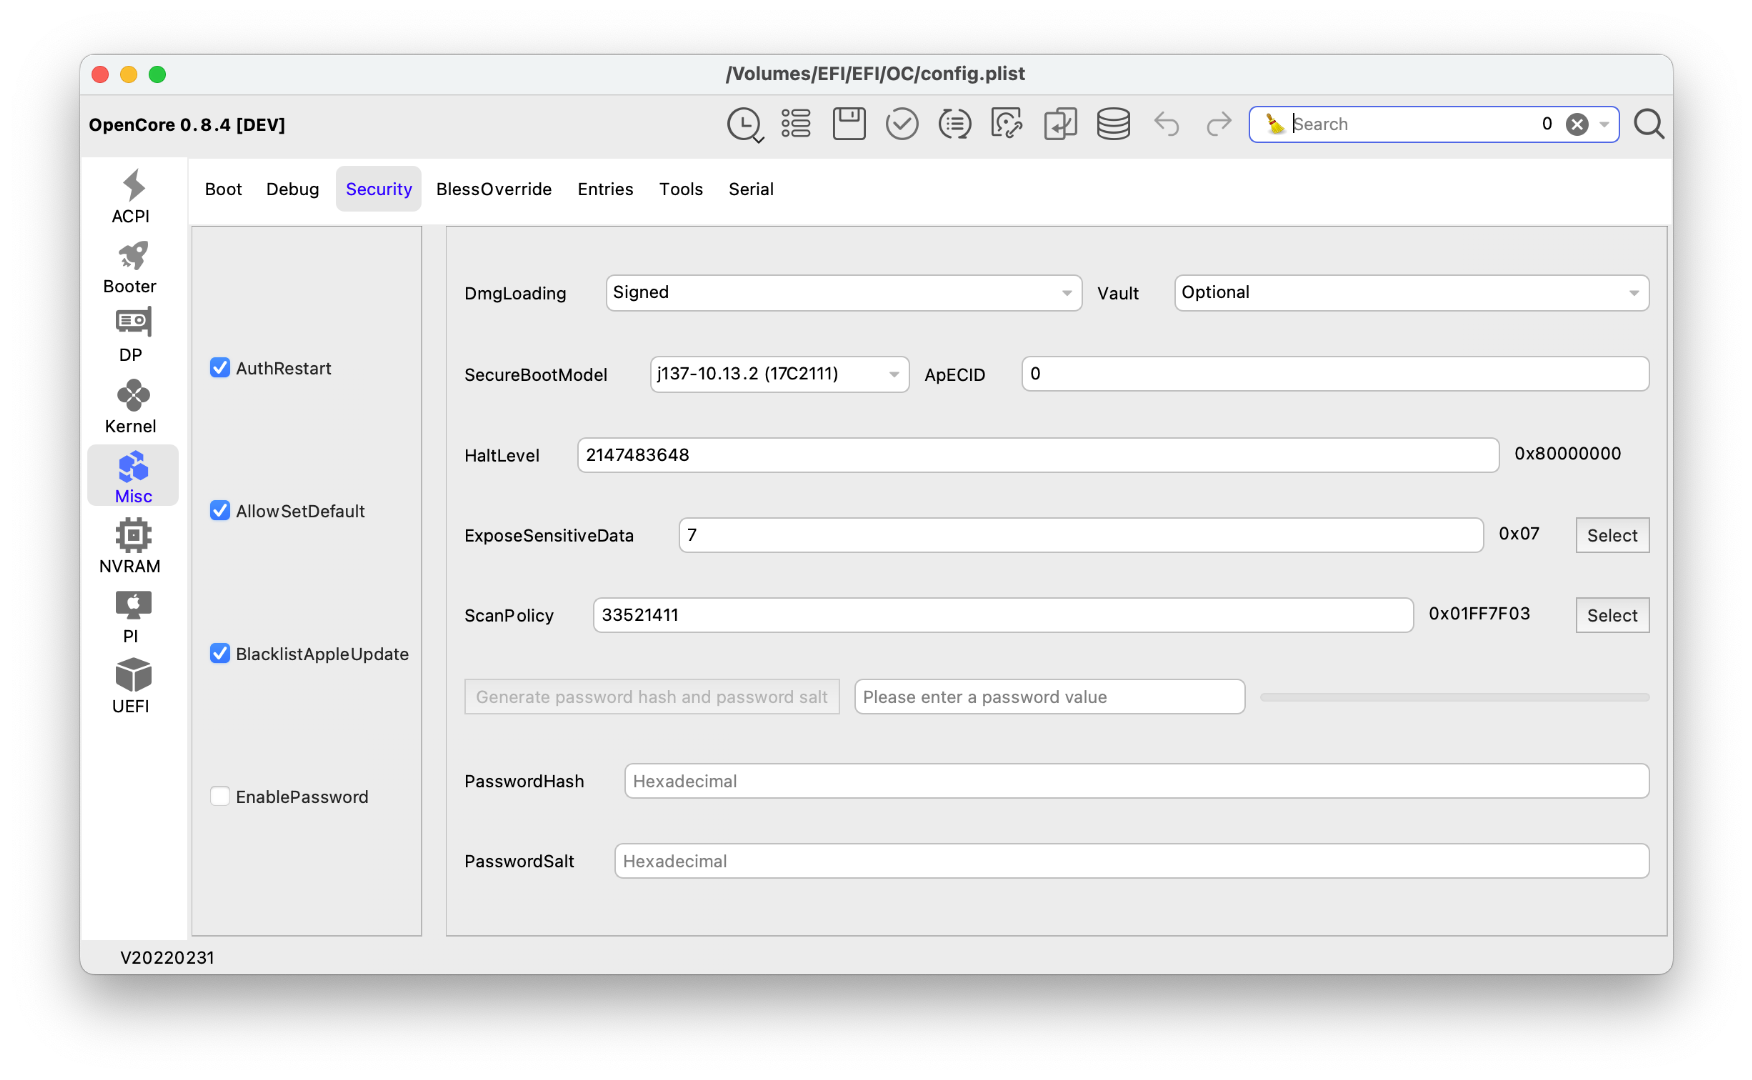This screenshot has width=1752, height=1080.
Task: Click the ExposeSensitiveData input field
Action: point(1081,535)
